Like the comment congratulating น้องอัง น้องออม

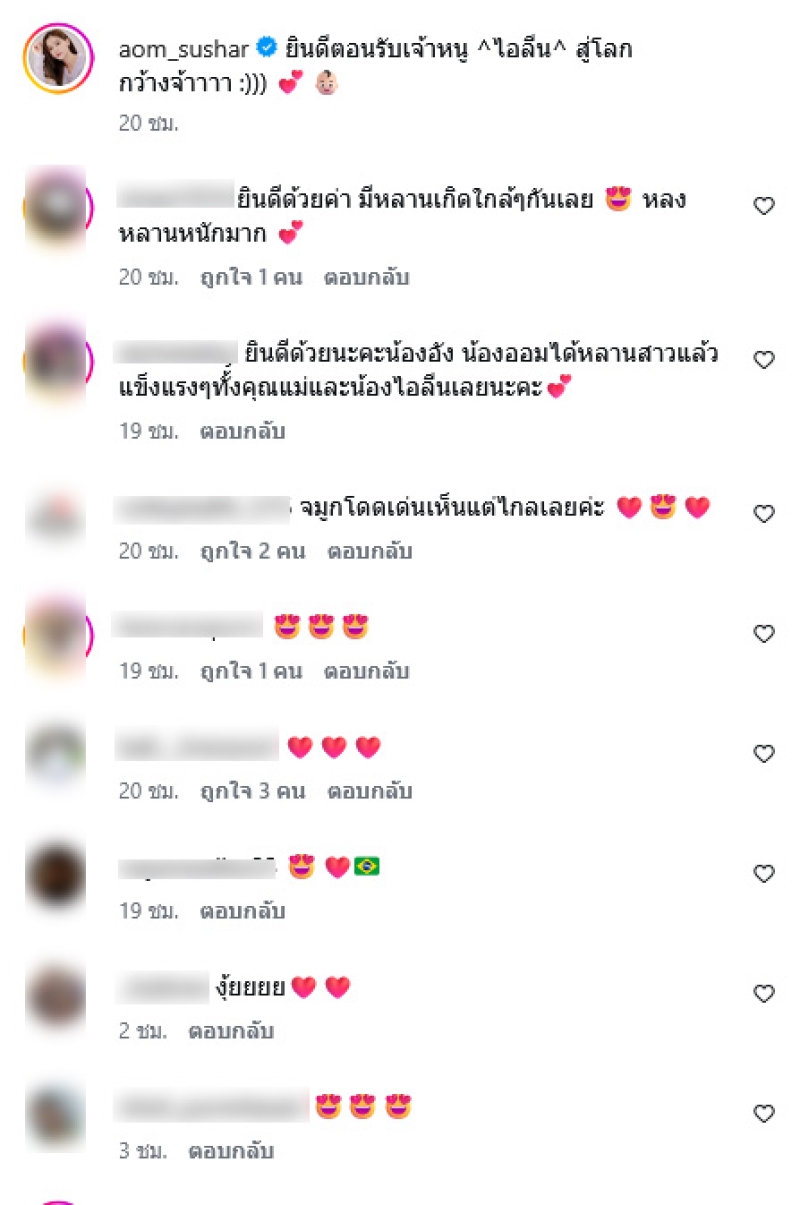(764, 360)
